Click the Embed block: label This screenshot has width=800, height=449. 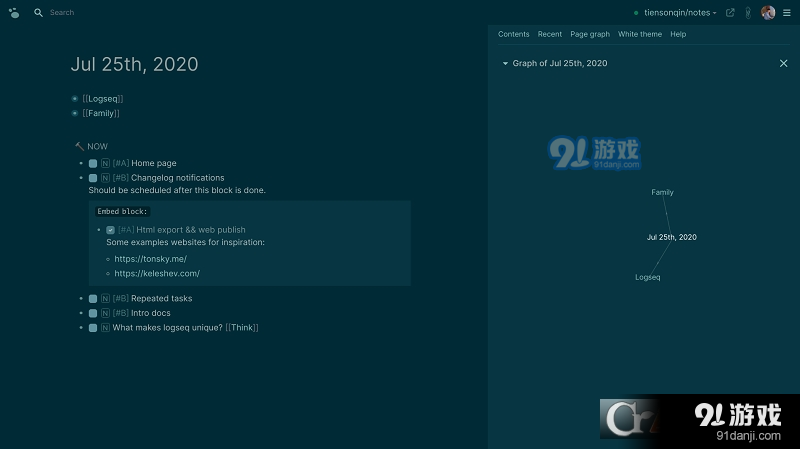coord(122,211)
